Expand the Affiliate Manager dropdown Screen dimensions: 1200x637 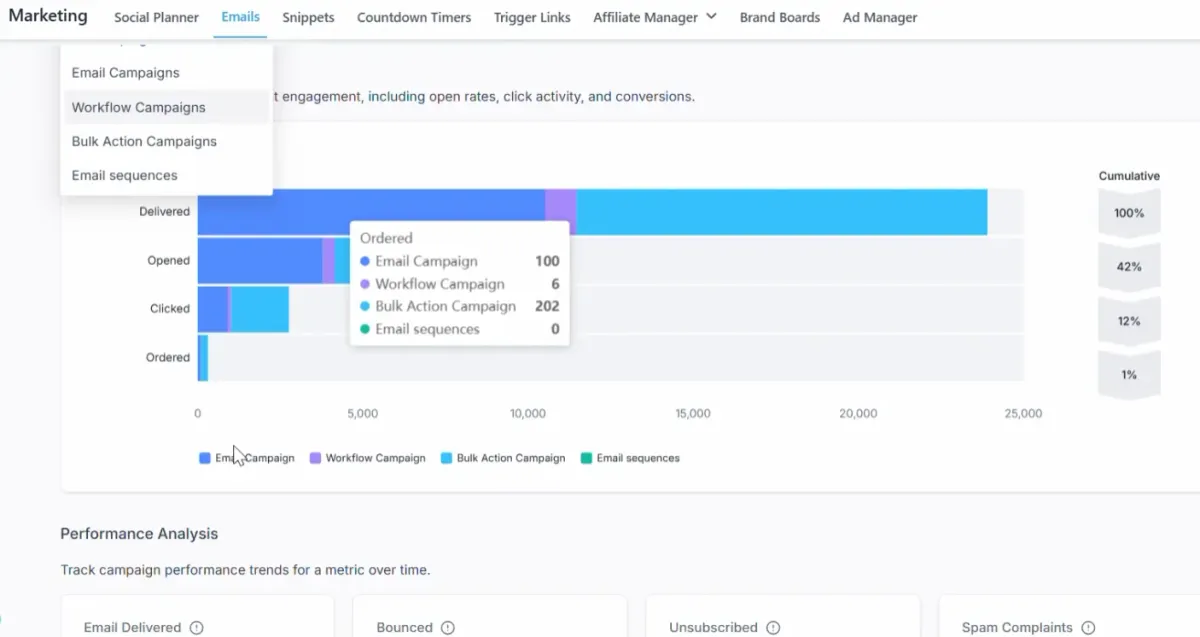click(x=655, y=17)
